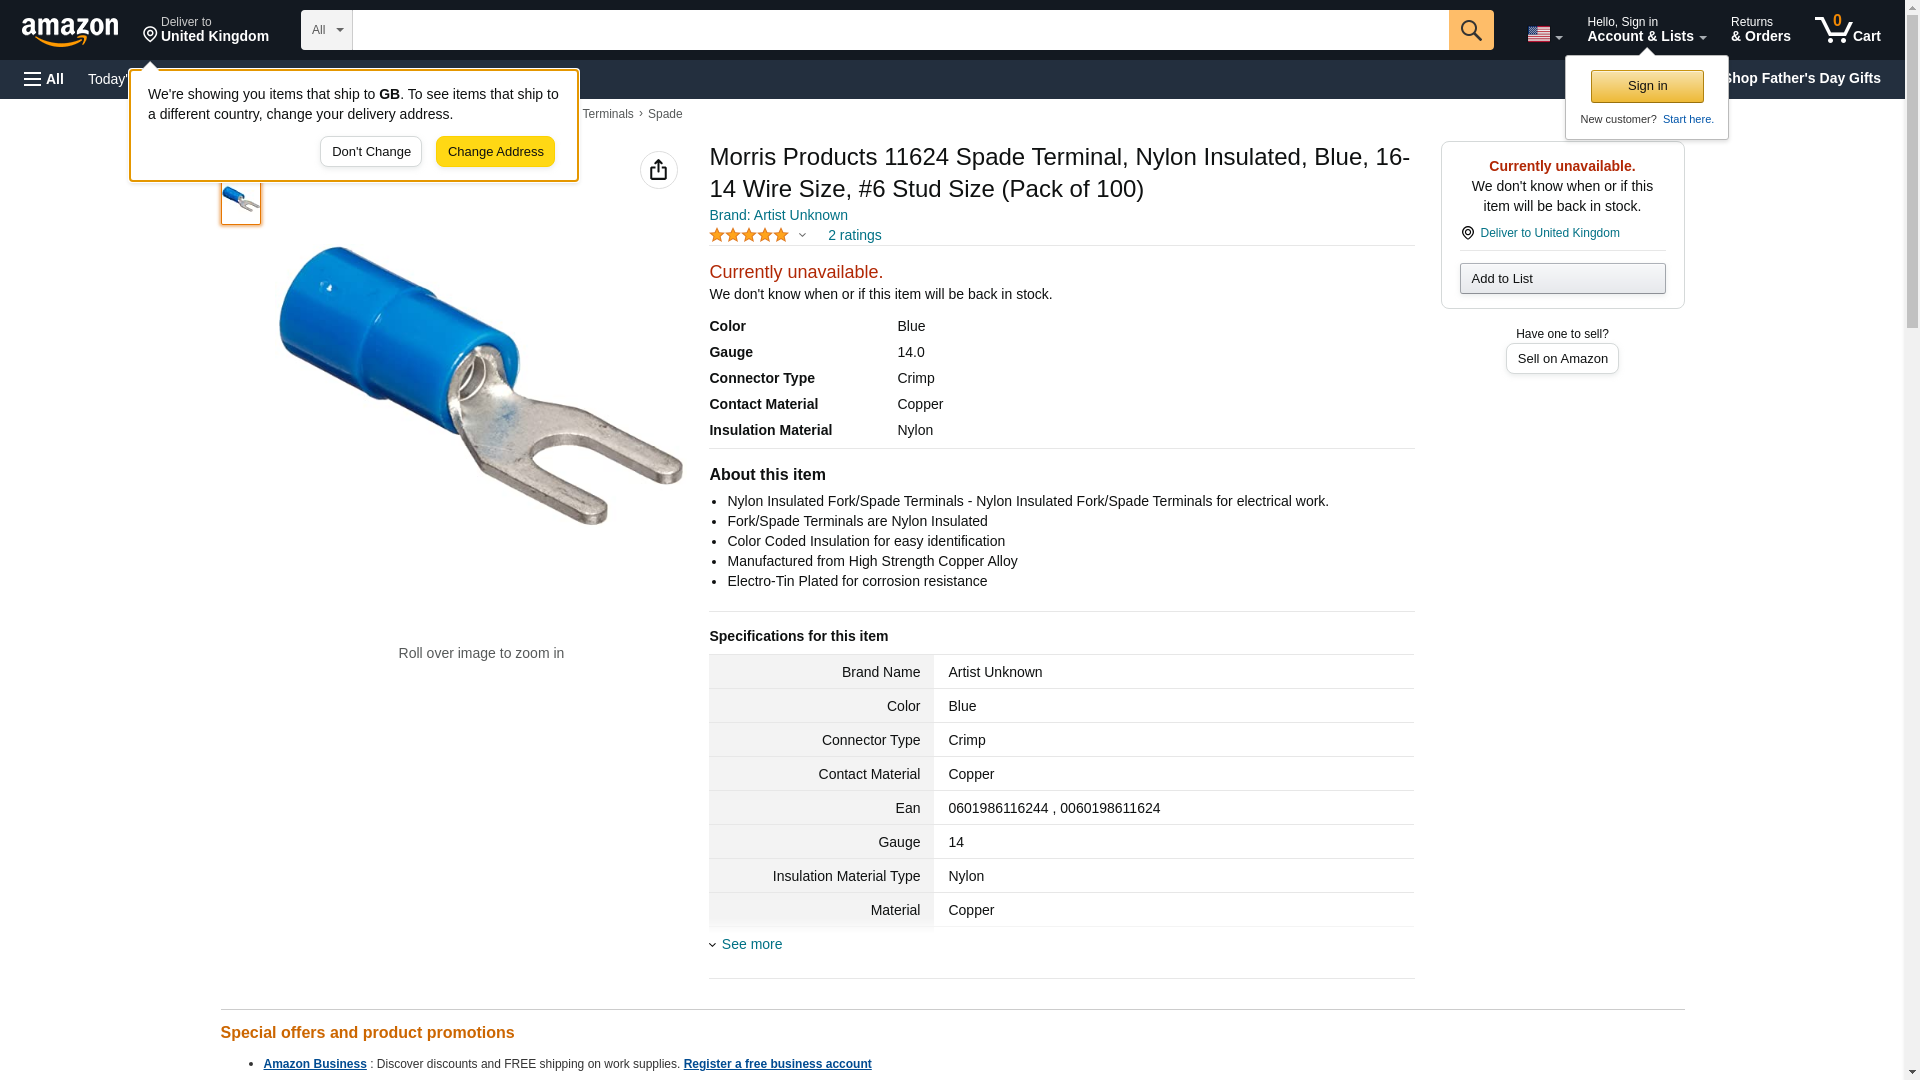Click the share icon on product image
Viewport: 1920px width, 1080px height.
pyautogui.click(x=658, y=170)
